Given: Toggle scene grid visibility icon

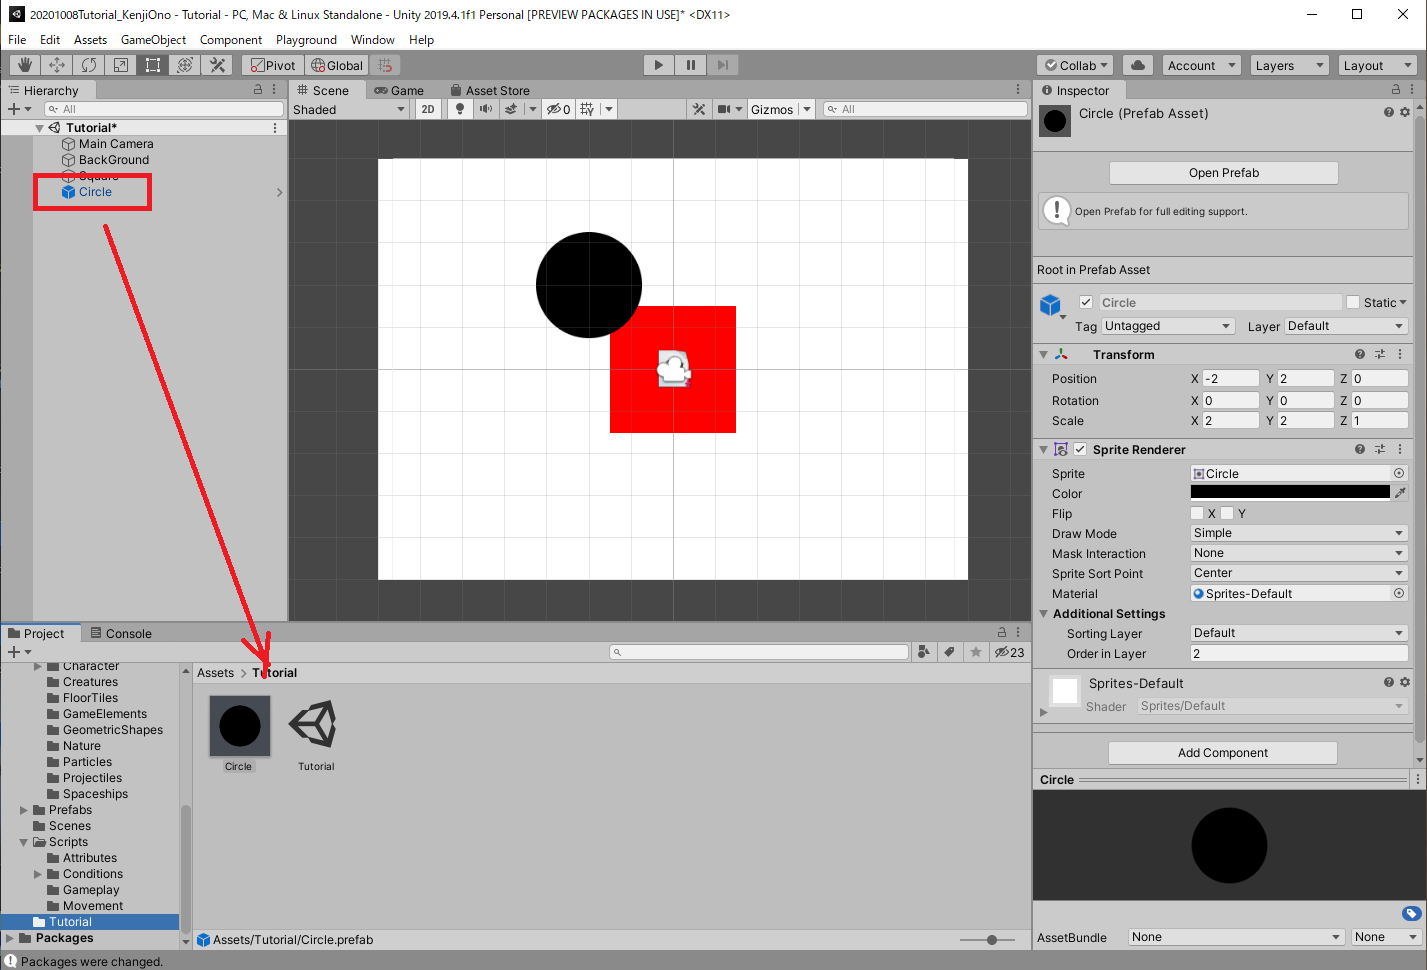Looking at the screenshot, I should point(587,109).
